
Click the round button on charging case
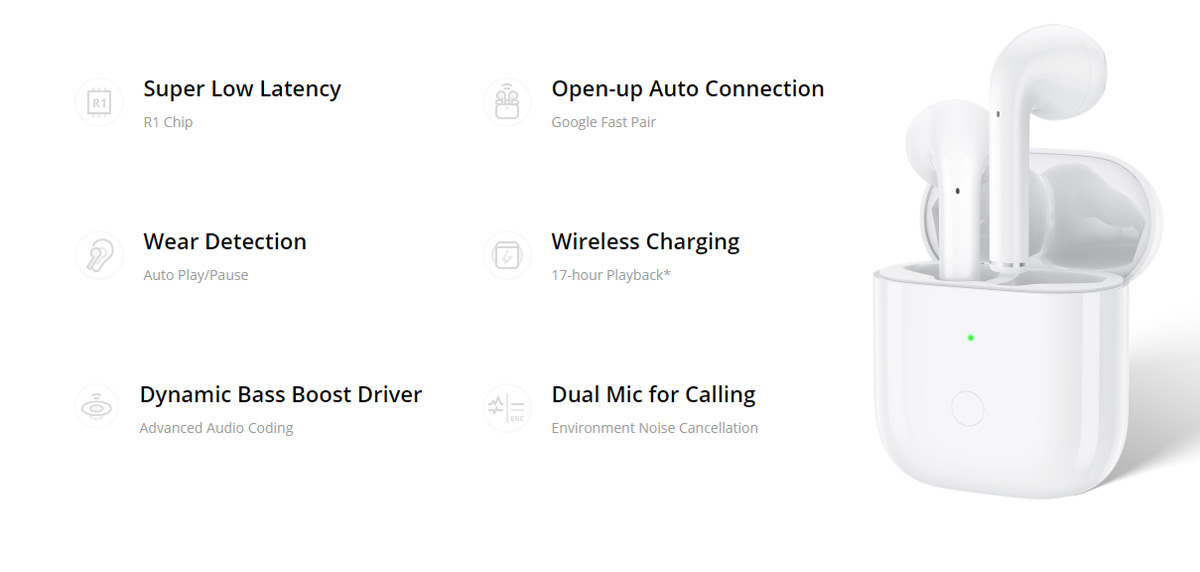(x=967, y=409)
